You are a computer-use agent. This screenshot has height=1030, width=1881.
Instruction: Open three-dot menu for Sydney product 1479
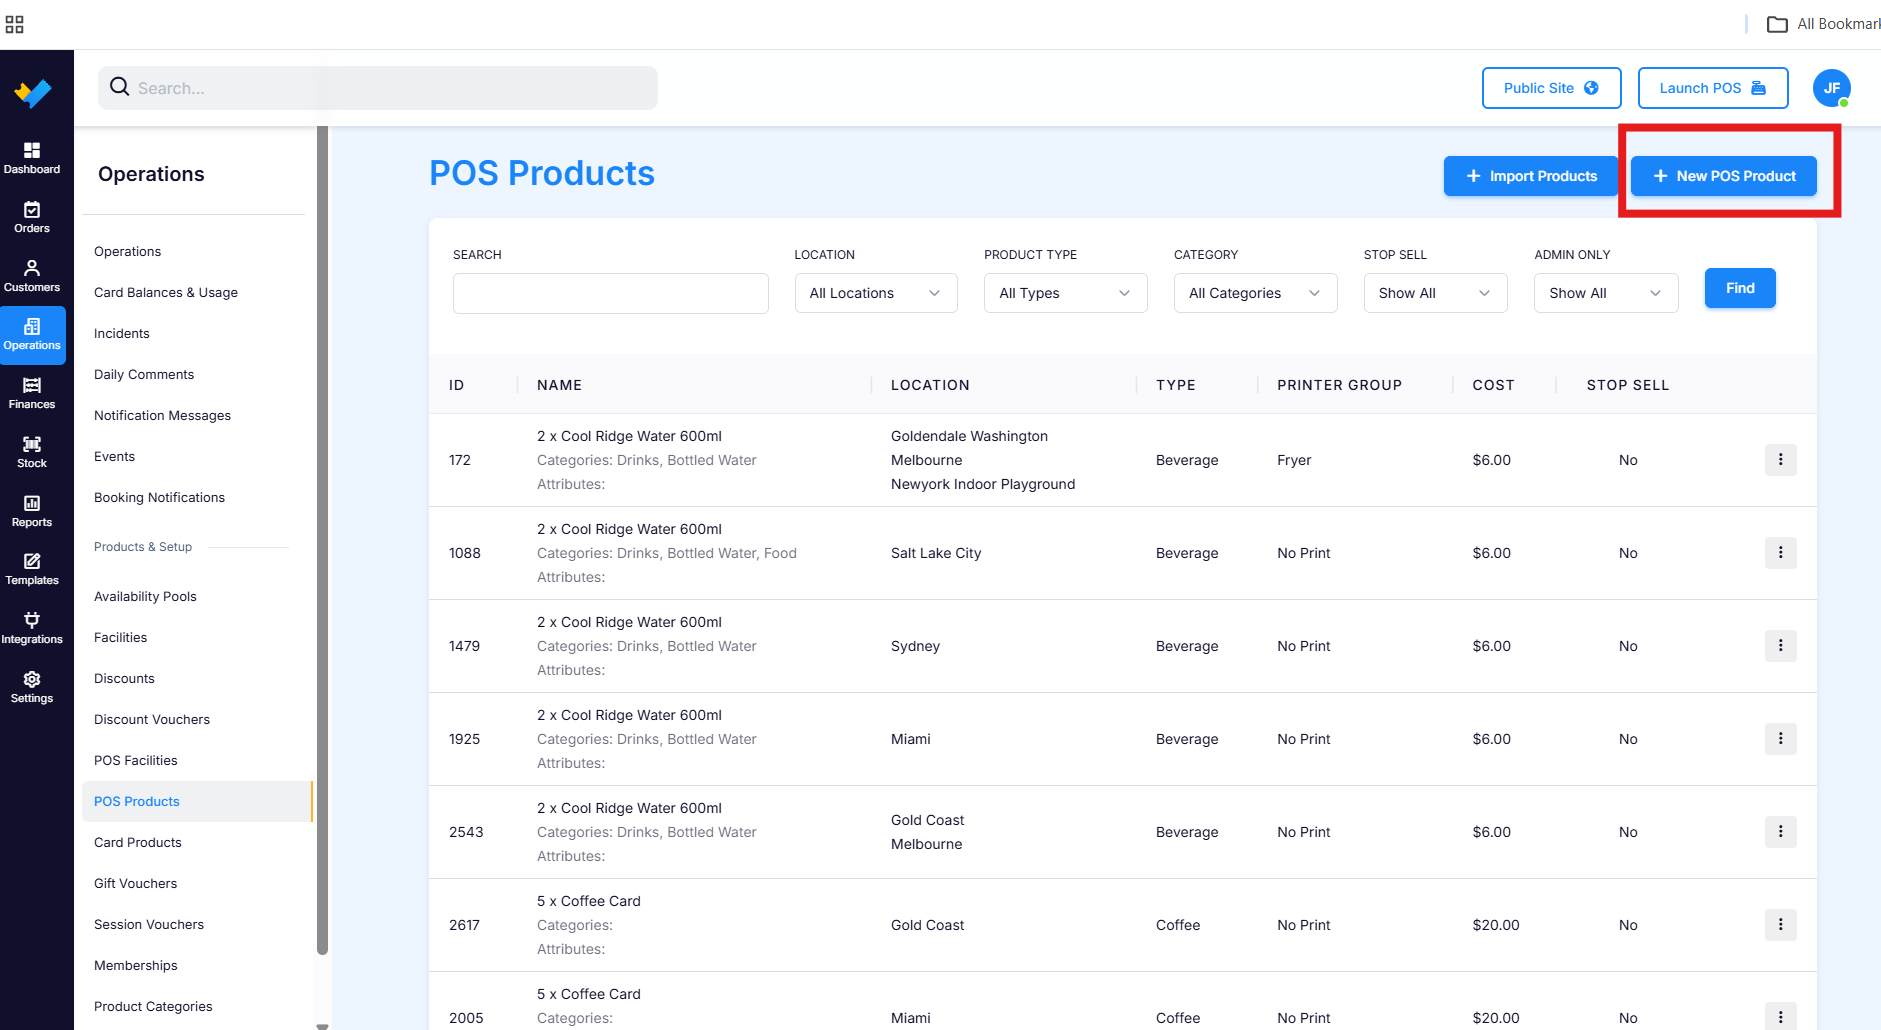point(1780,646)
